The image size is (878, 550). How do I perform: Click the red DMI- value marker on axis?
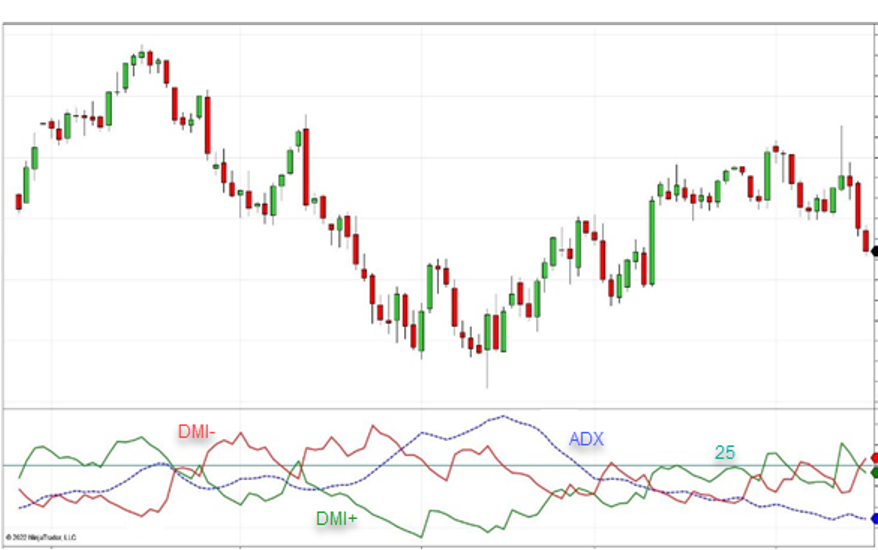coord(874,458)
